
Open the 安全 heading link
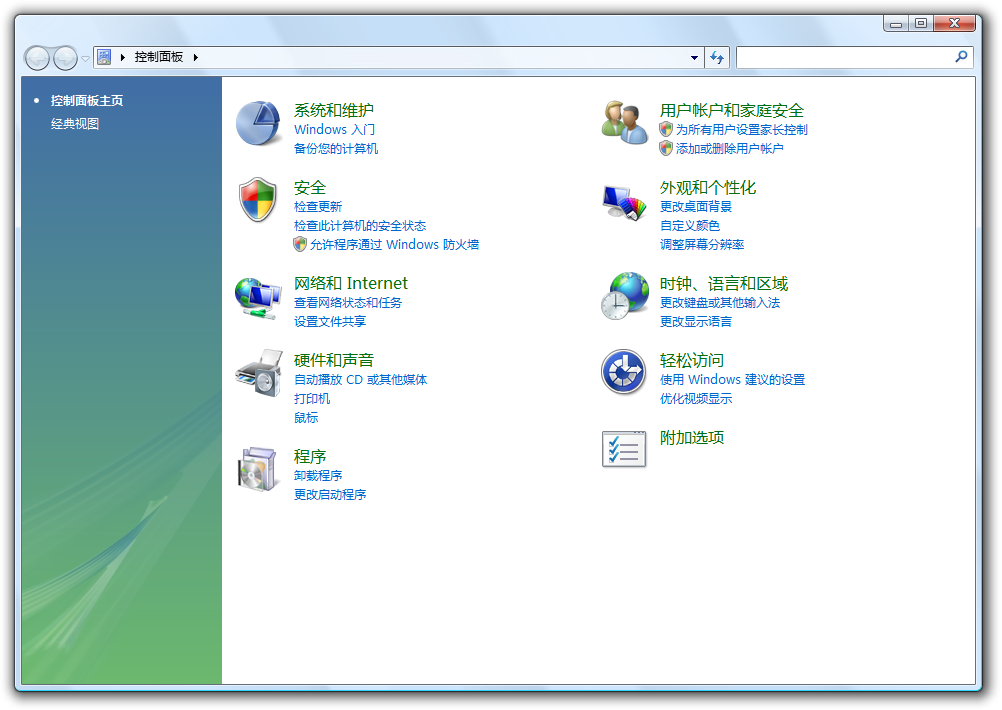coord(310,187)
